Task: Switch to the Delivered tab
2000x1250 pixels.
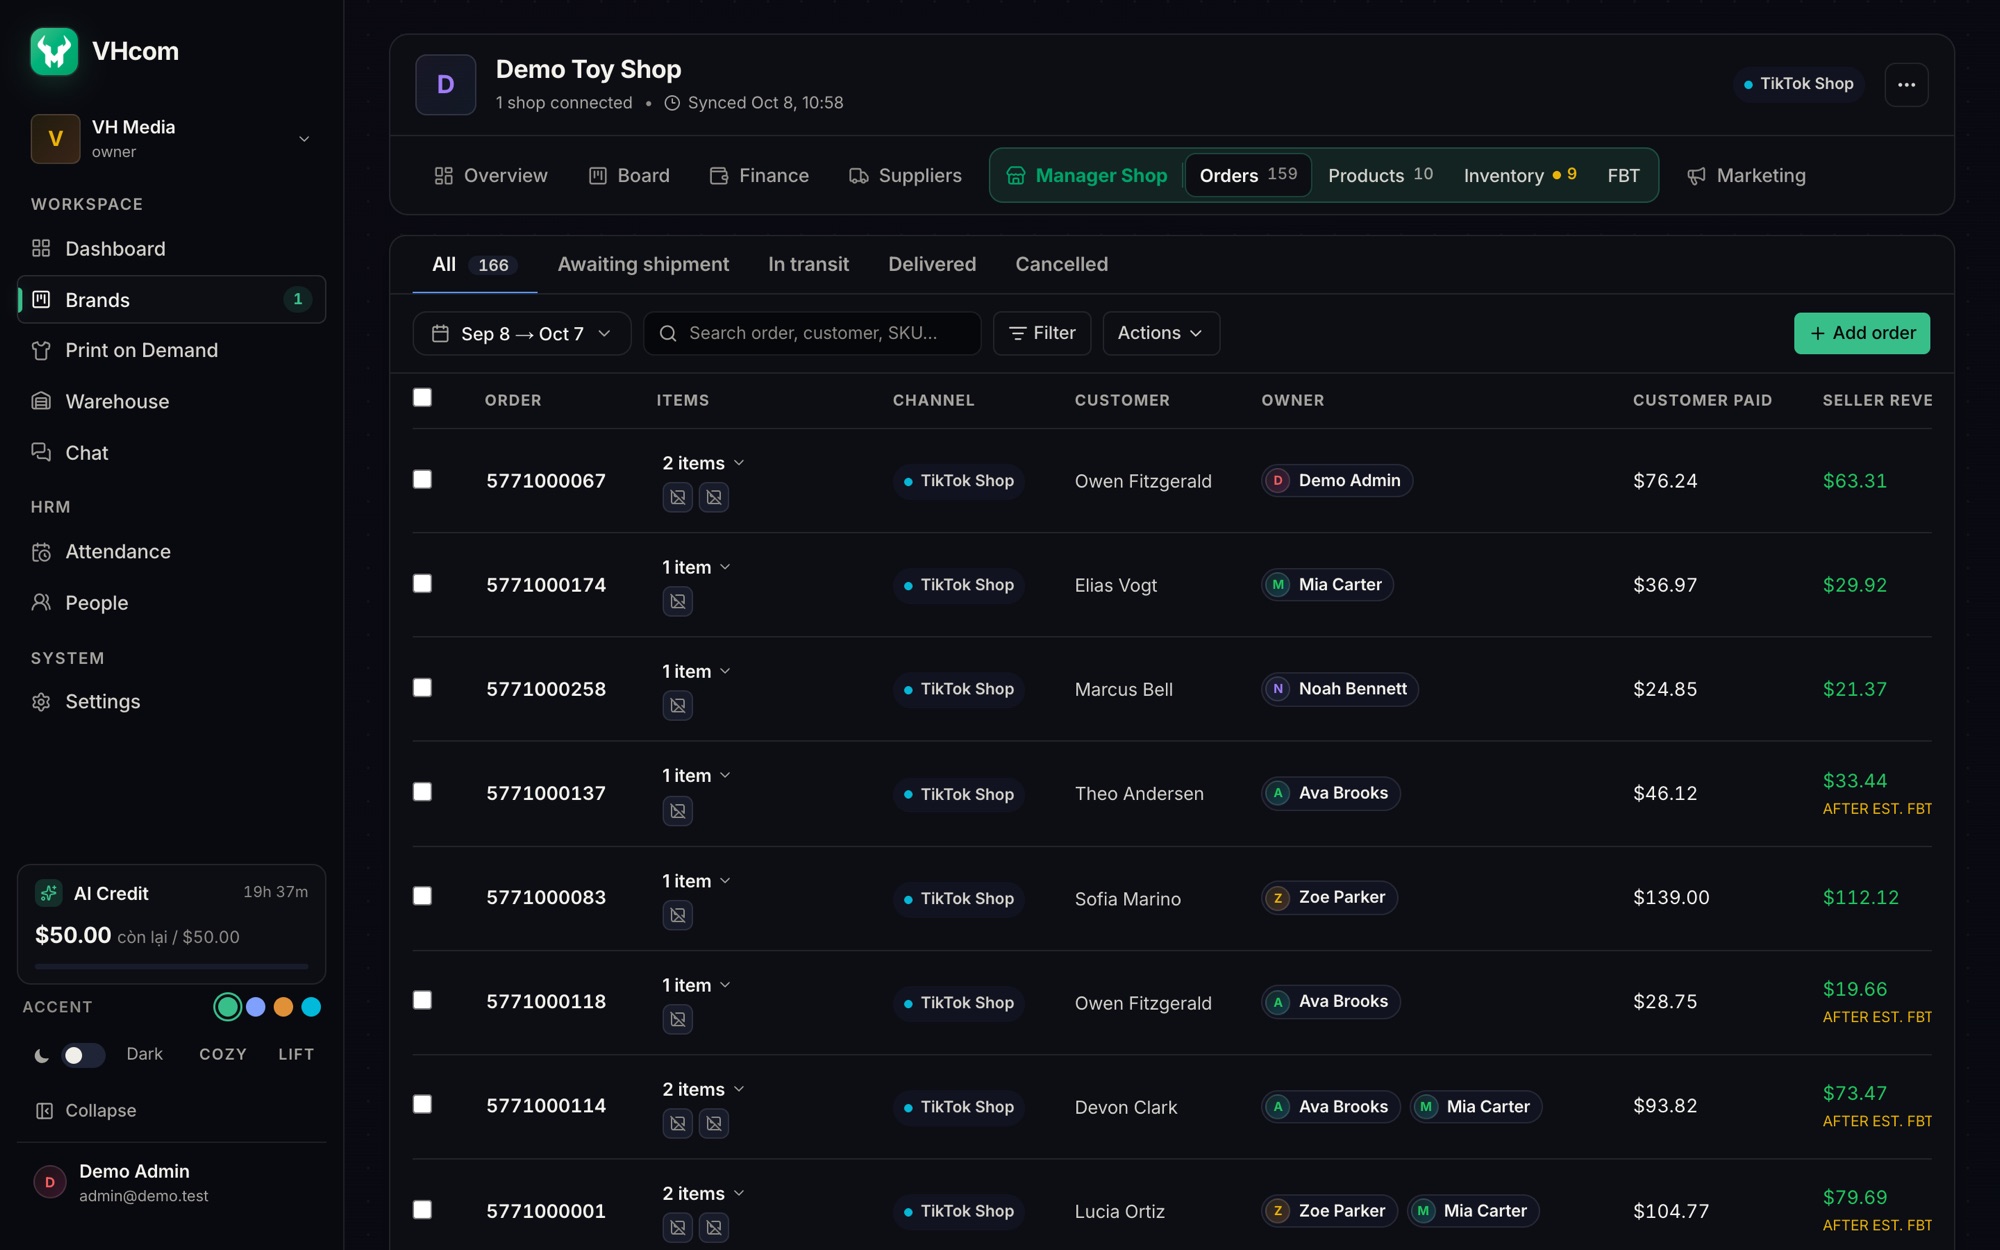Action: pyautogui.click(x=932, y=264)
